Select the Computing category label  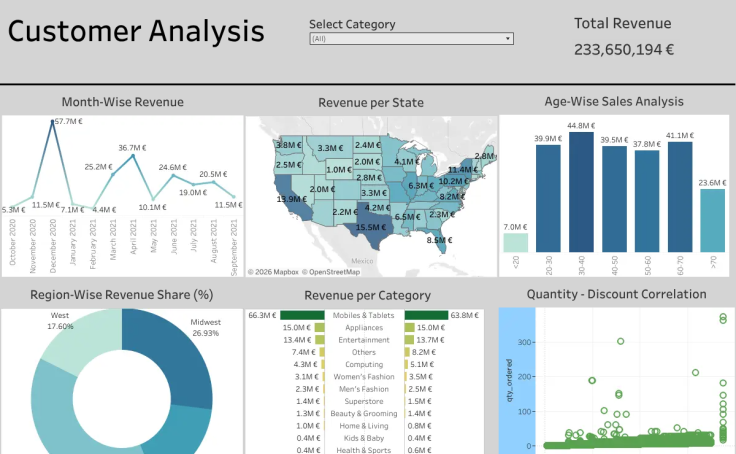pyautogui.click(x=364, y=364)
